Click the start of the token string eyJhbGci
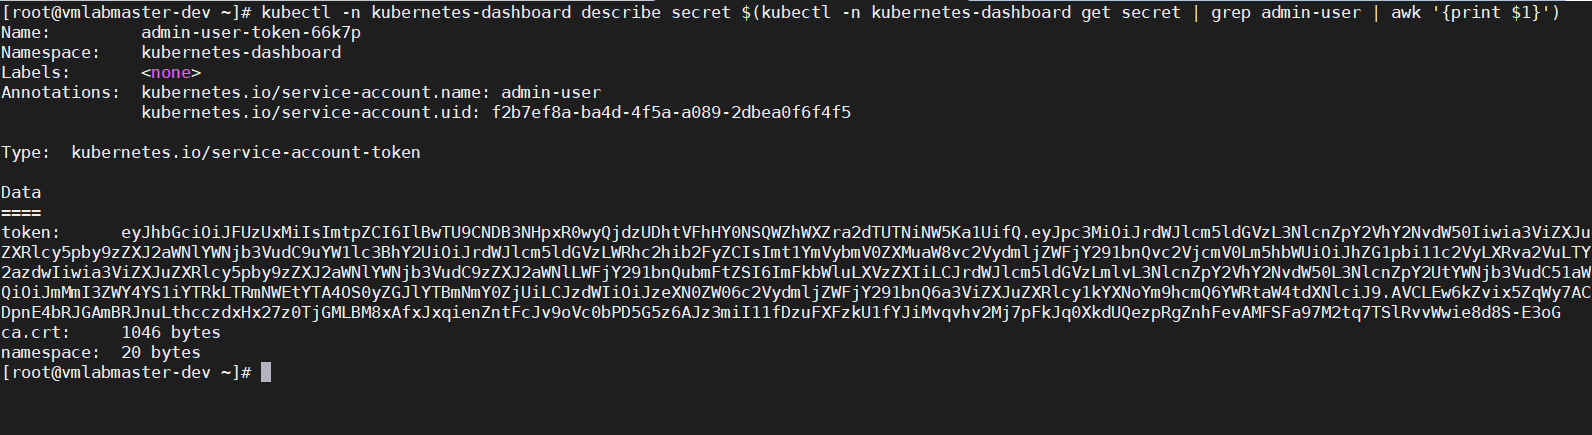The width and height of the screenshot is (1592, 435). (x=160, y=232)
